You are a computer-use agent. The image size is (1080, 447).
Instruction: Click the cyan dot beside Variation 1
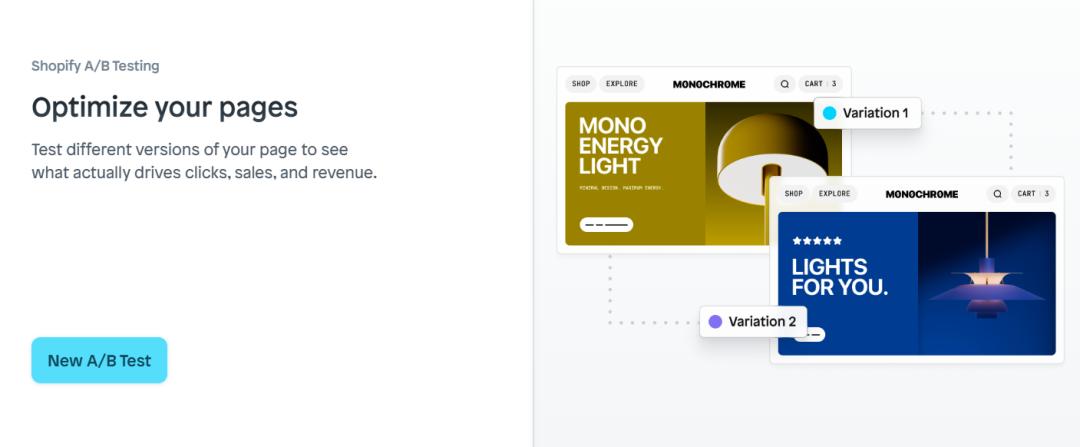tap(829, 113)
